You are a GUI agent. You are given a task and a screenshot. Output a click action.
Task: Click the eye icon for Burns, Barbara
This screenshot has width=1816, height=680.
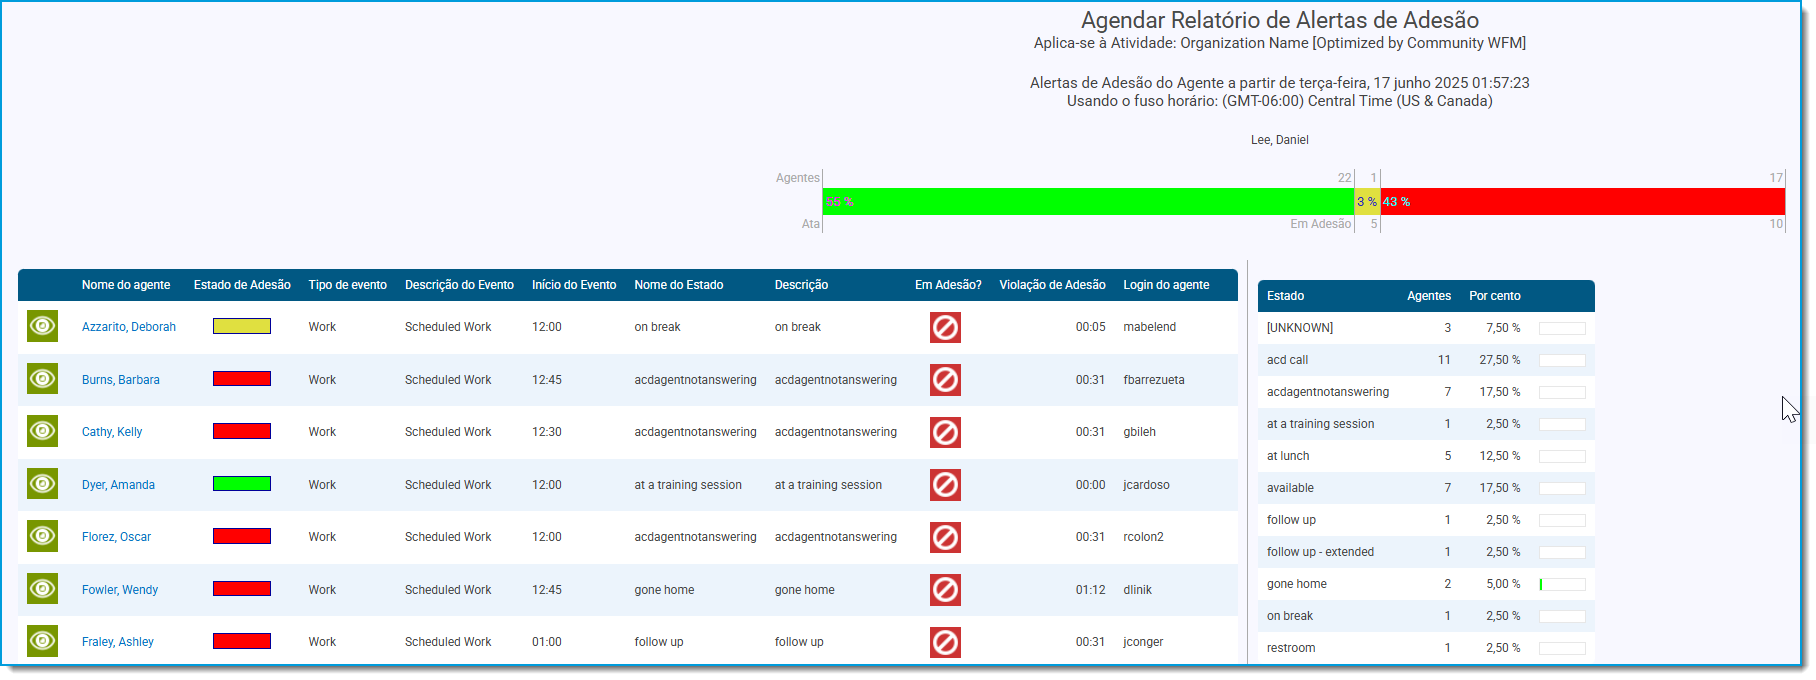pos(42,379)
